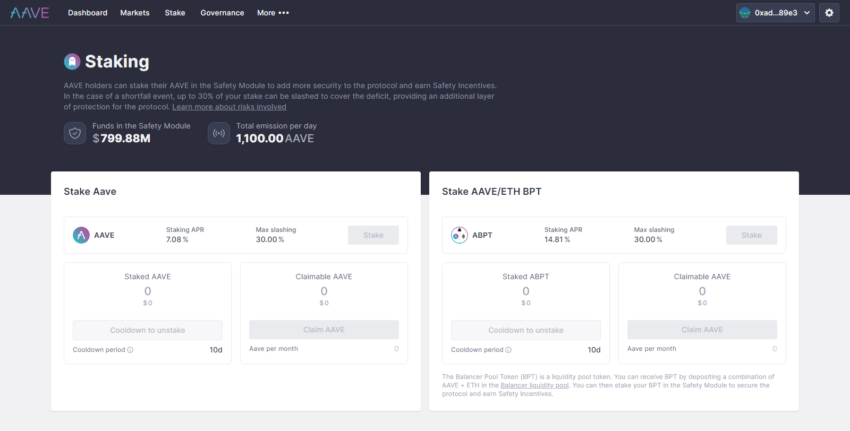The height and width of the screenshot is (431, 850).
Task: Click the Stake AAVE/ETH BPT heading
Action: (x=492, y=191)
